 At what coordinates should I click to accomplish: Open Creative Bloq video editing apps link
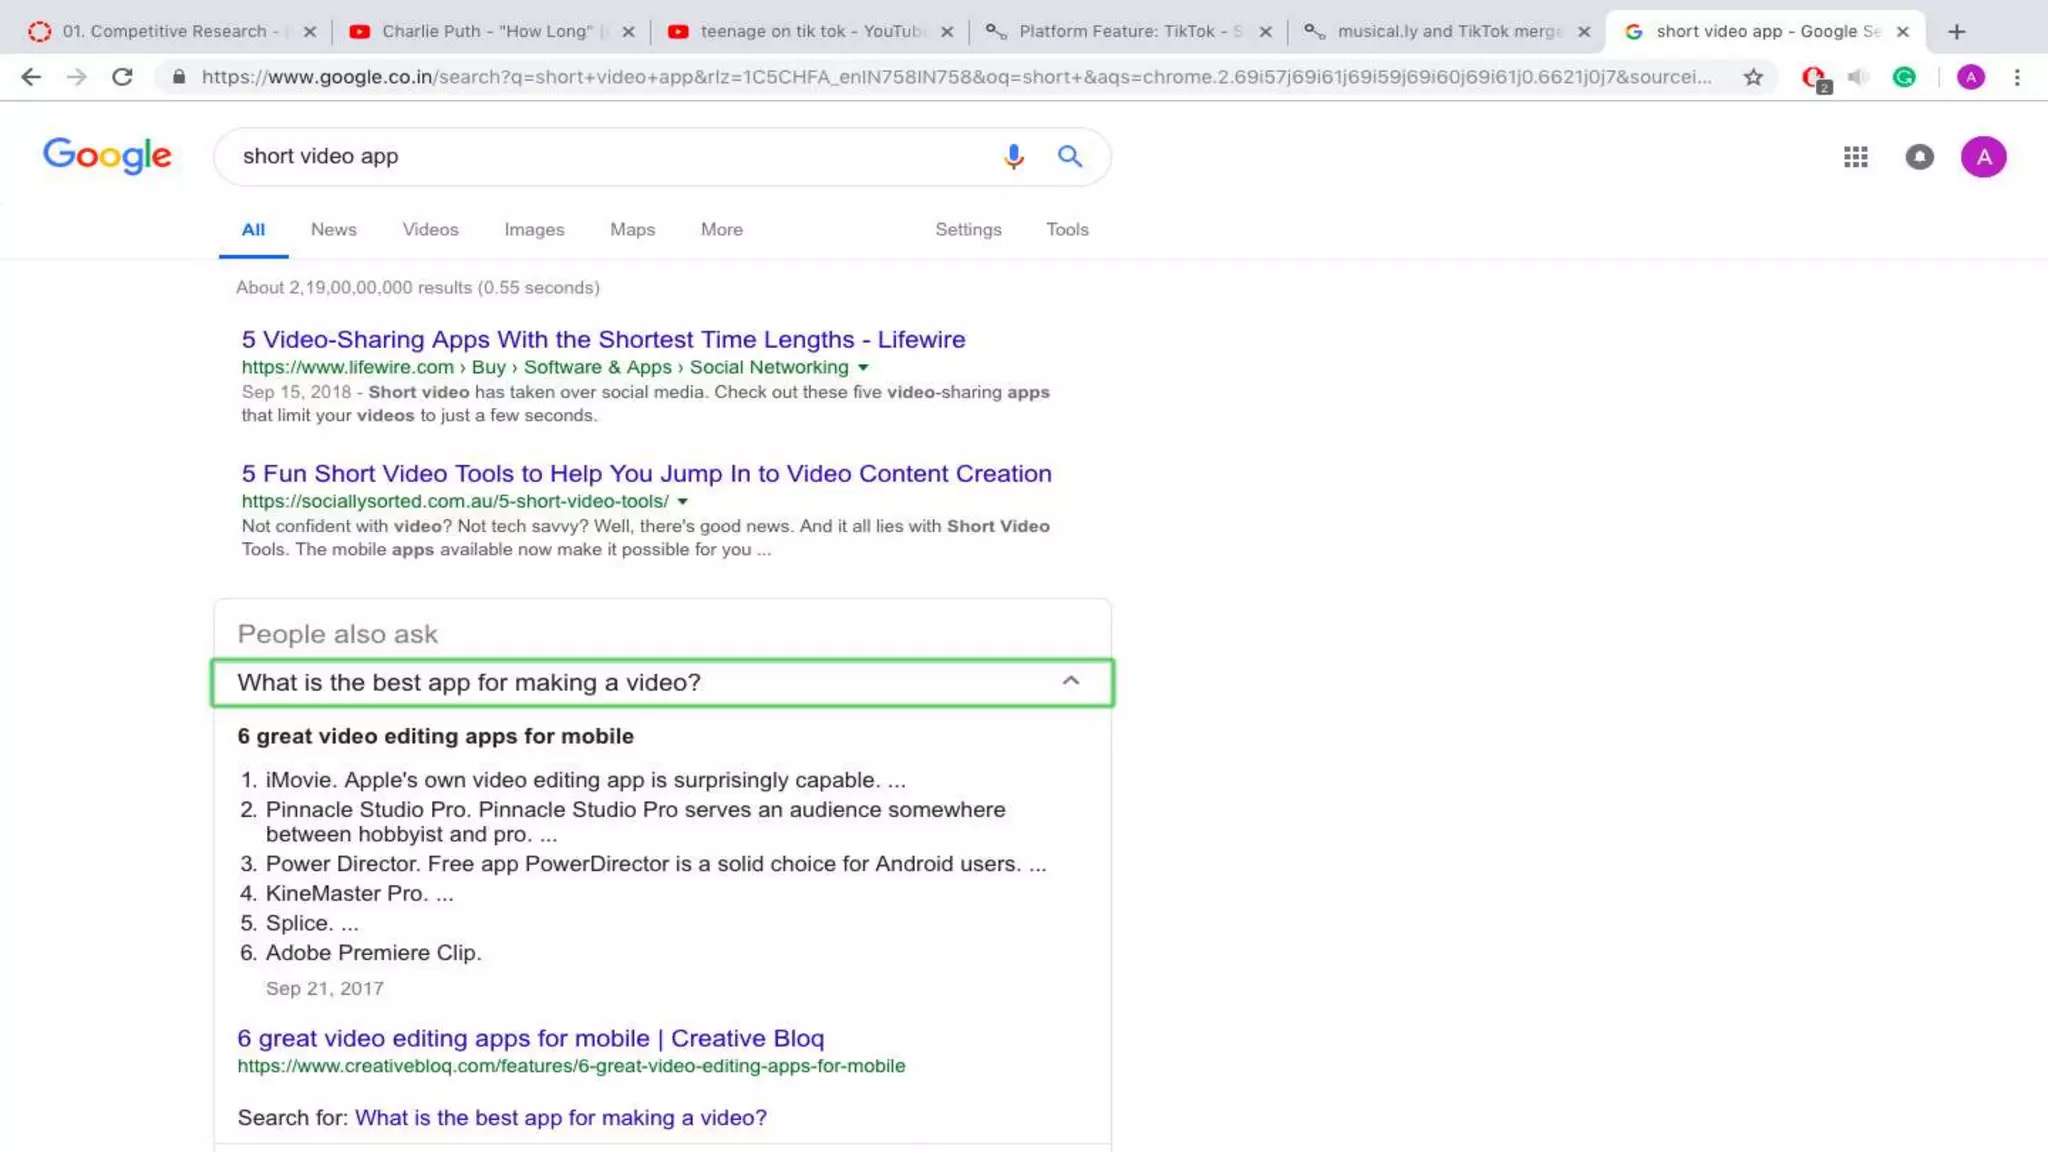[x=530, y=1038]
